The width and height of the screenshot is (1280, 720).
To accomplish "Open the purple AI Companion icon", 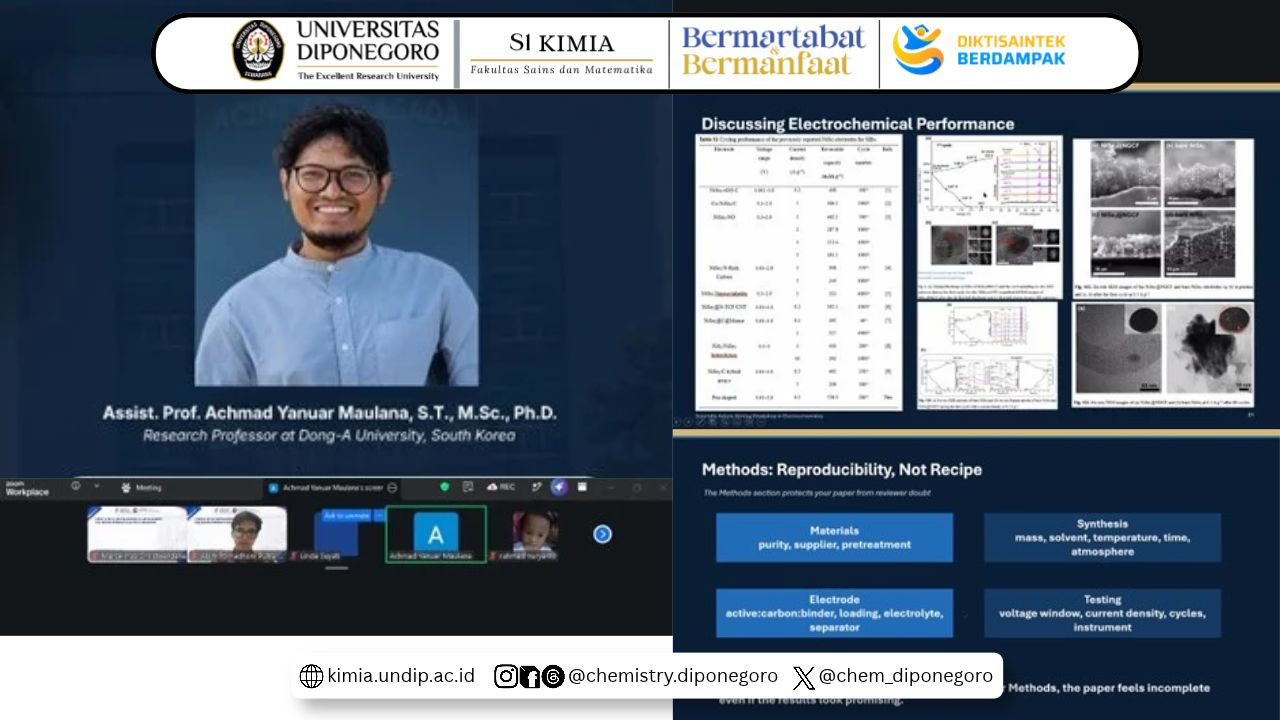I will (x=559, y=487).
